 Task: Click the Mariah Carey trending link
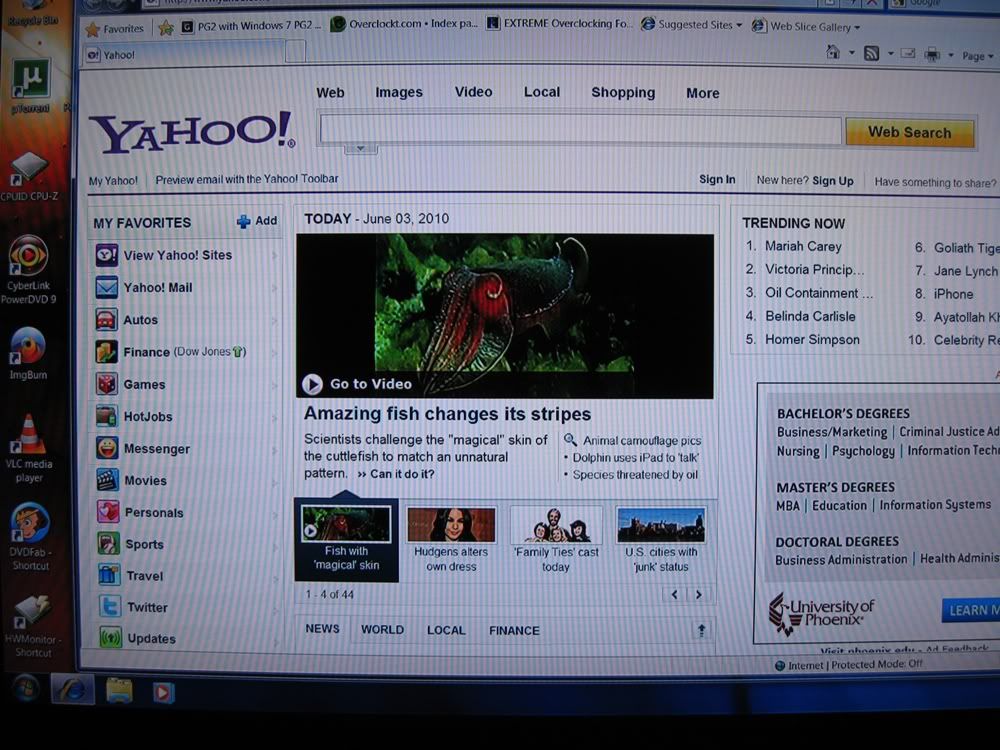click(x=803, y=246)
